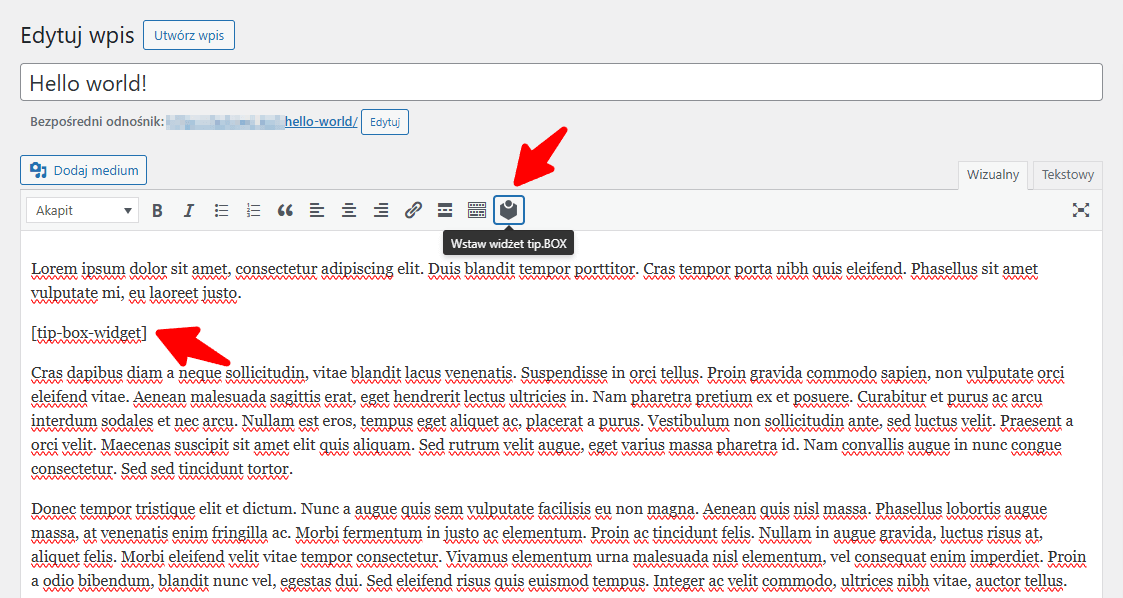This screenshot has height=598, width=1123.
Task: Align the paragraph to center
Action: [349, 210]
